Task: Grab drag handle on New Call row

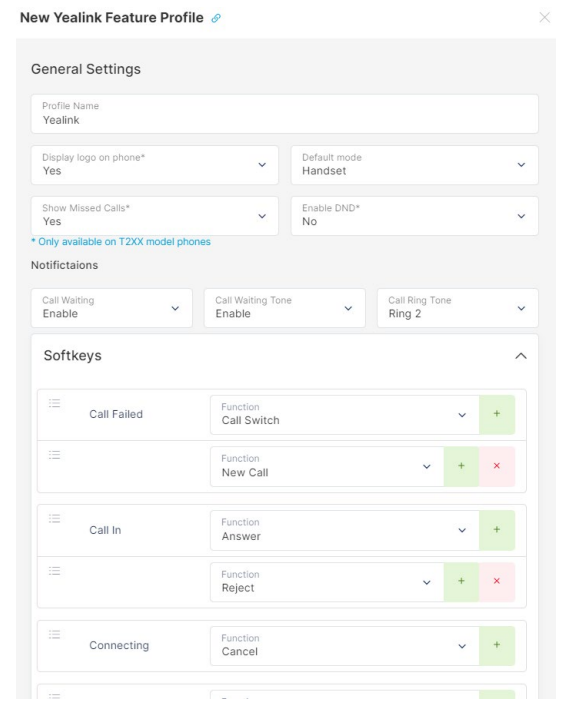Action: [x=55, y=455]
